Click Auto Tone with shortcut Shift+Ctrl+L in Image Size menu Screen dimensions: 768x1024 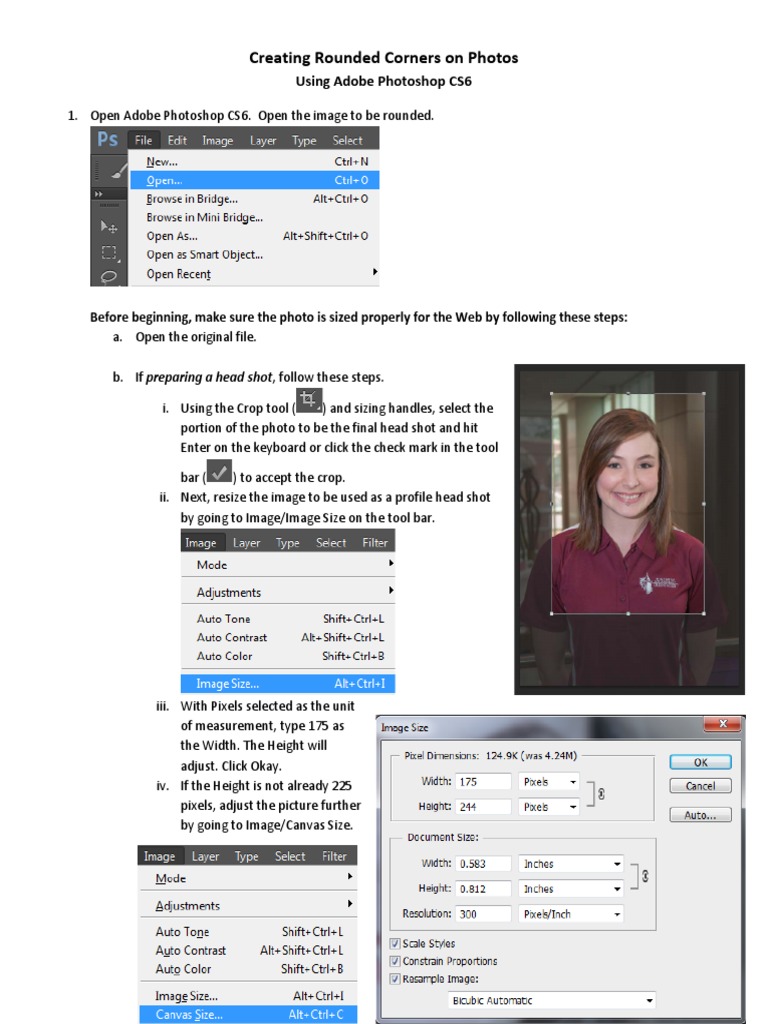288,618
